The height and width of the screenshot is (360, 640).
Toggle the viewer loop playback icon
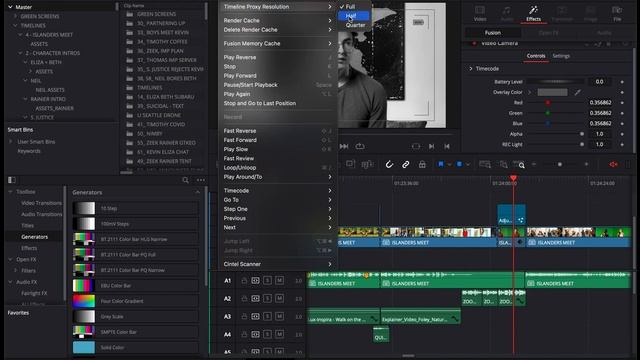click(x=360, y=146)
